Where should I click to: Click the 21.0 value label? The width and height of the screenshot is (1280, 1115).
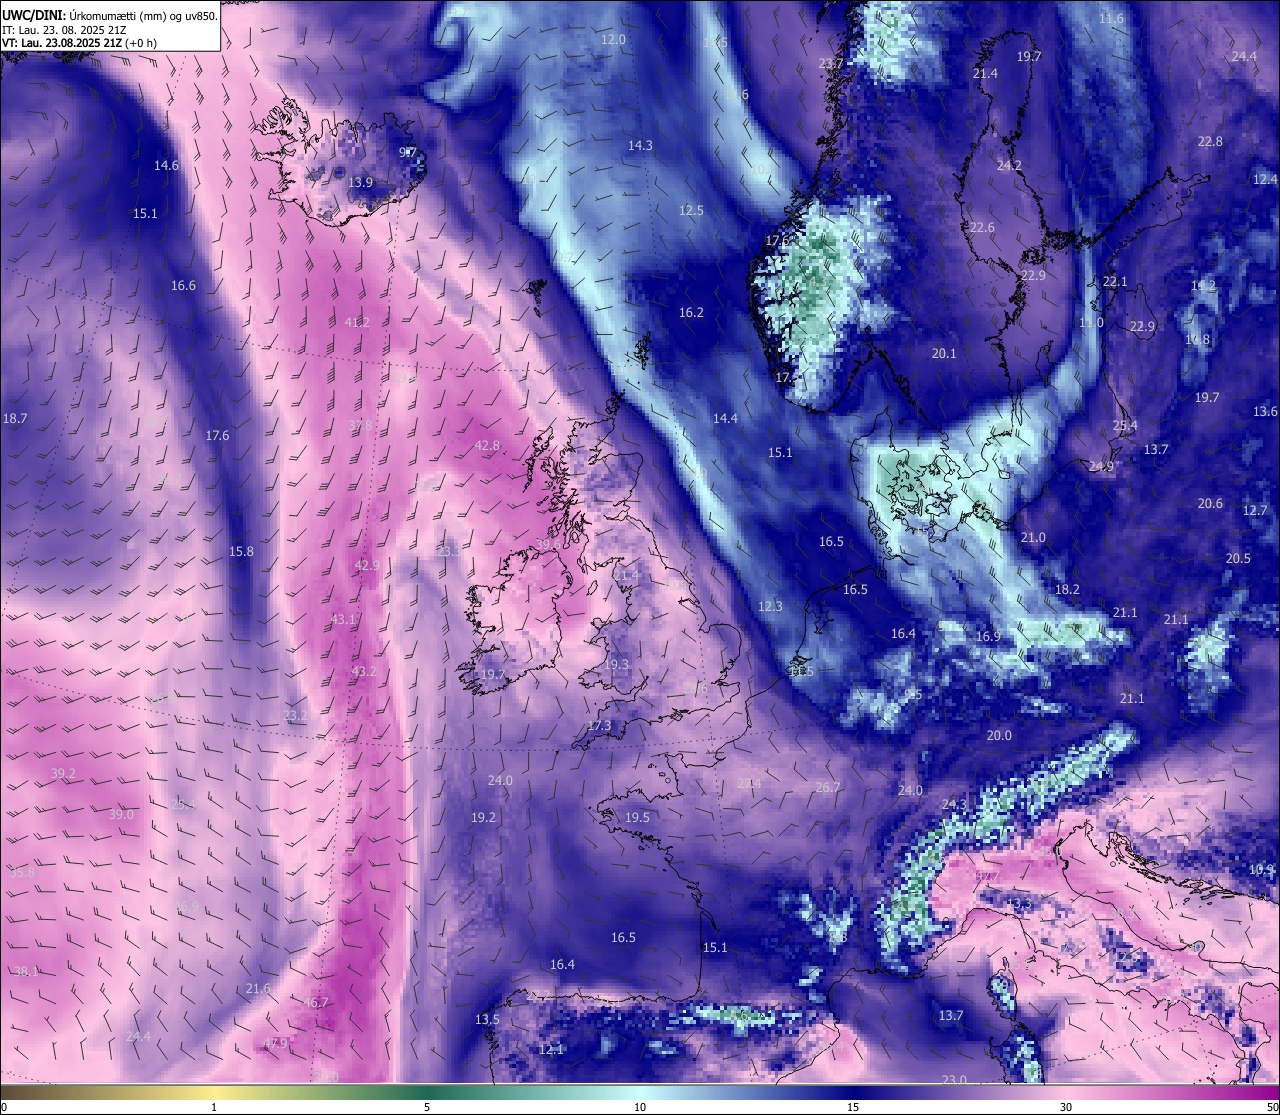pos(1033,537)
